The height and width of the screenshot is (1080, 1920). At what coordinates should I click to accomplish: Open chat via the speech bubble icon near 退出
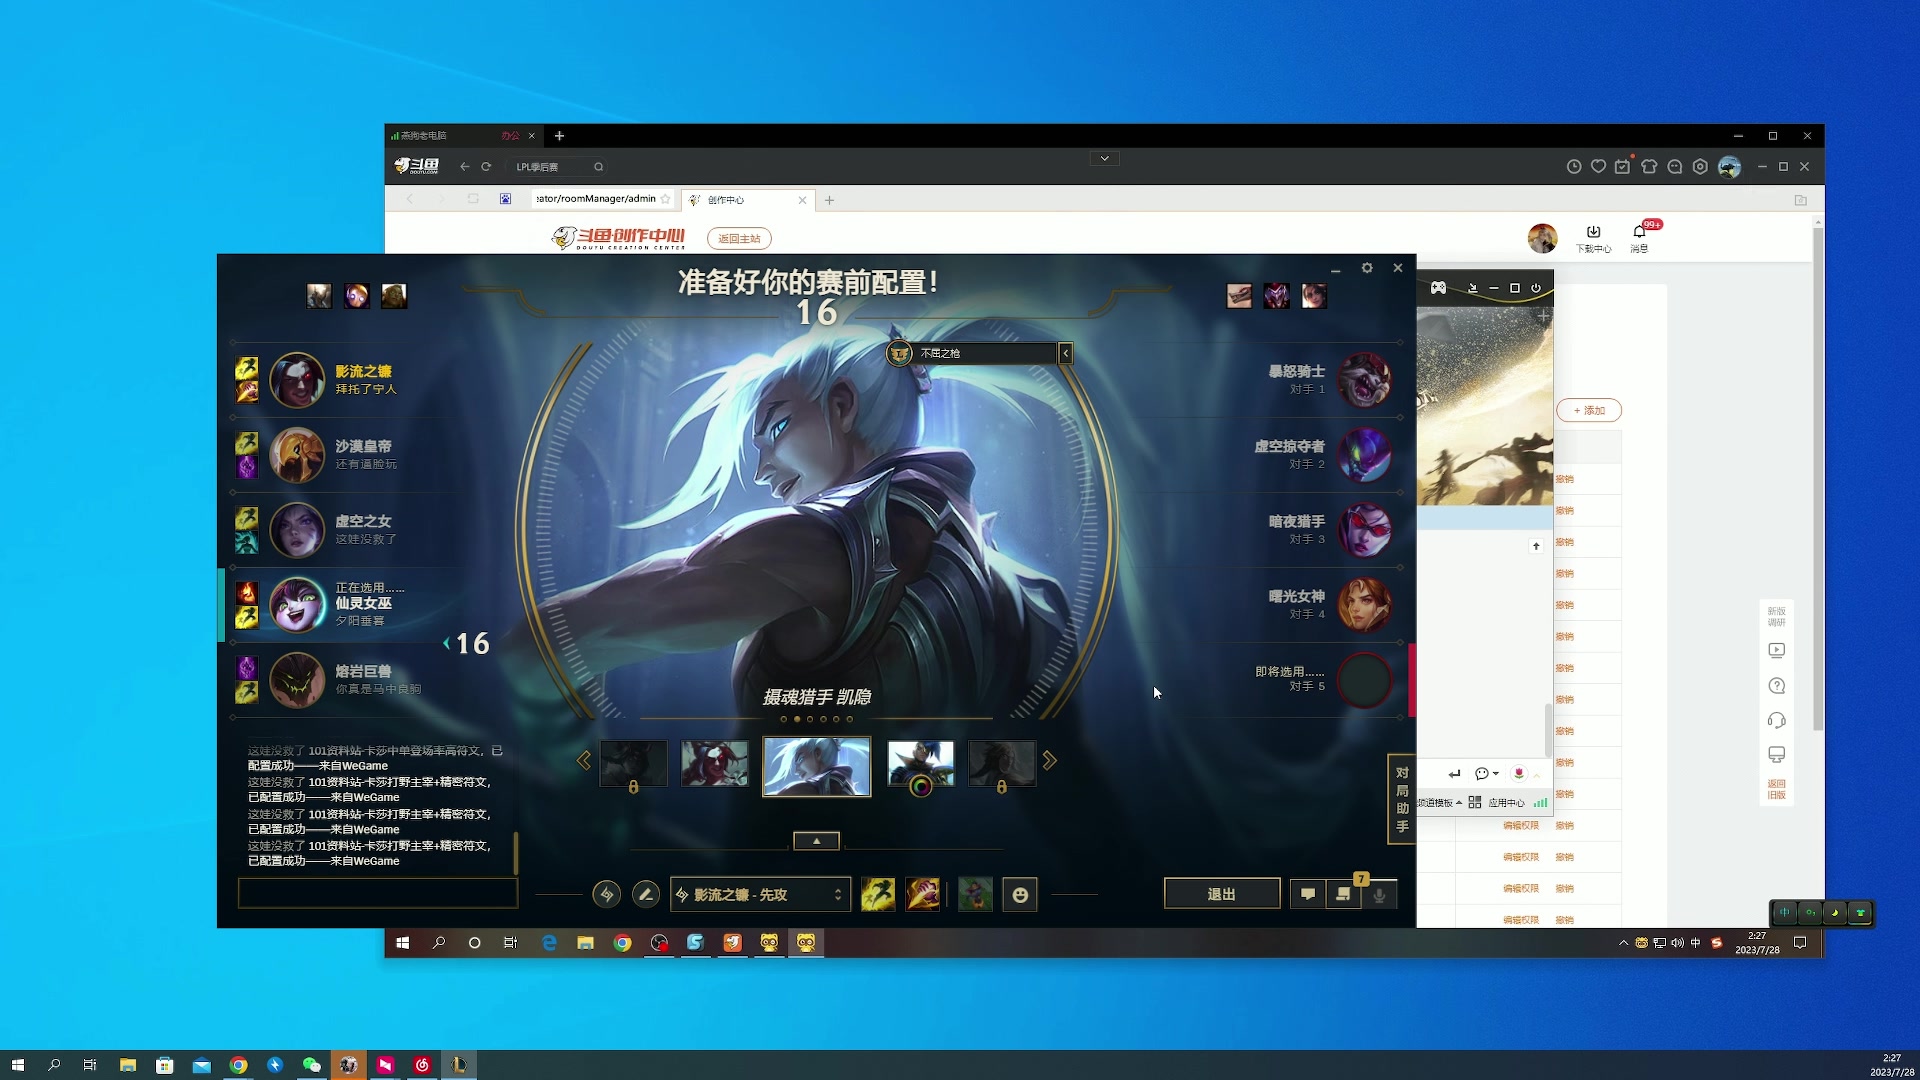pos(1308,894)
